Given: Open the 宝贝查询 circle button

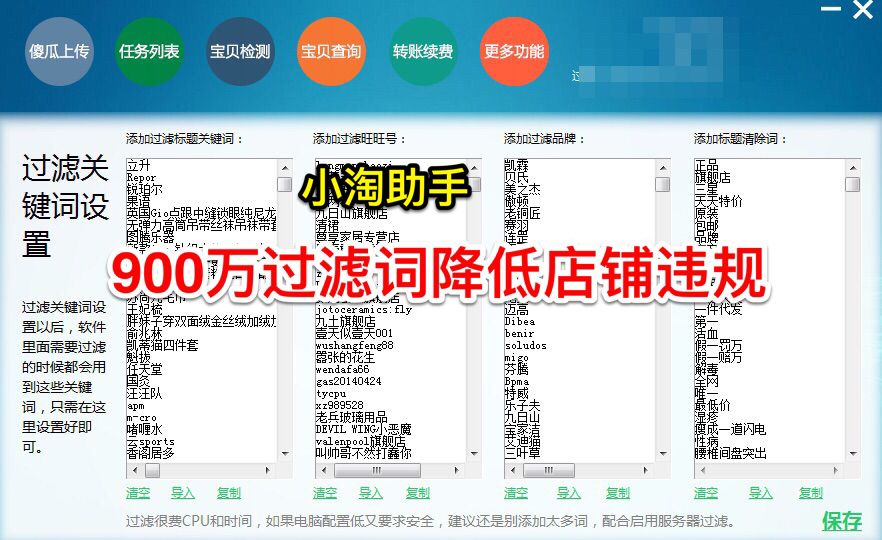Looking at the screenshot, I should pyautogui.click(x=331, y=51).
